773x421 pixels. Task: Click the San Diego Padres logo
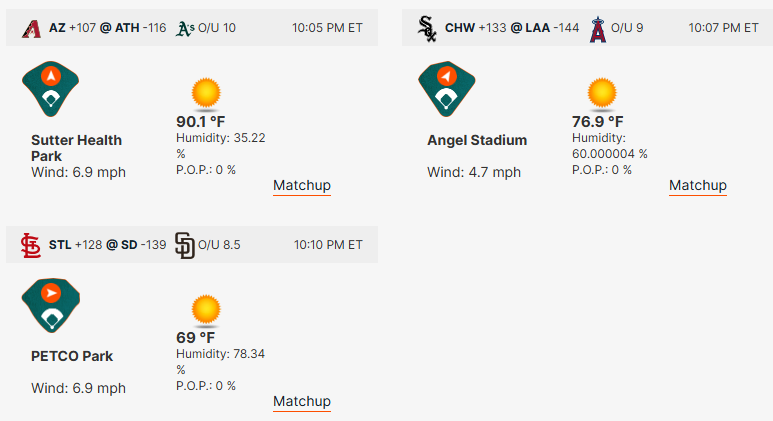tap(185, 246)
